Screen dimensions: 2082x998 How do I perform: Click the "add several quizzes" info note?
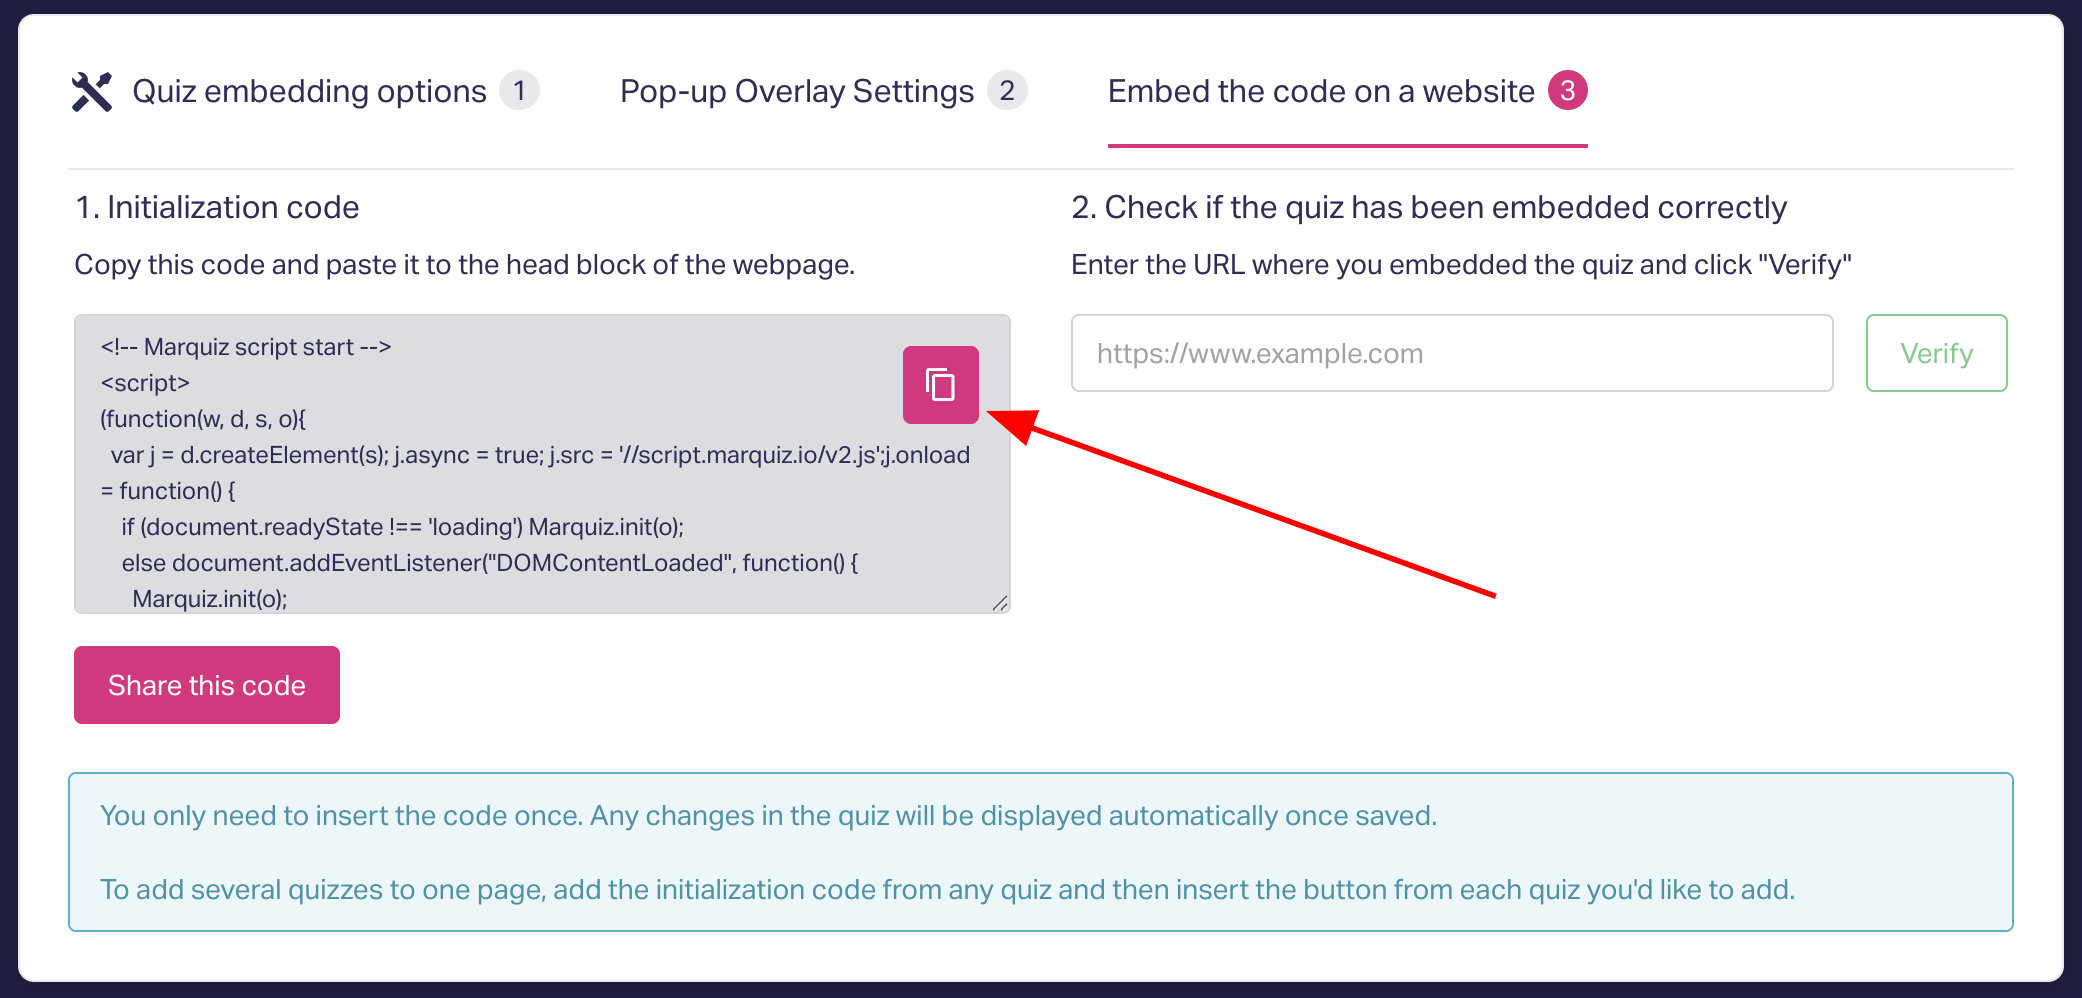(947, 890)
